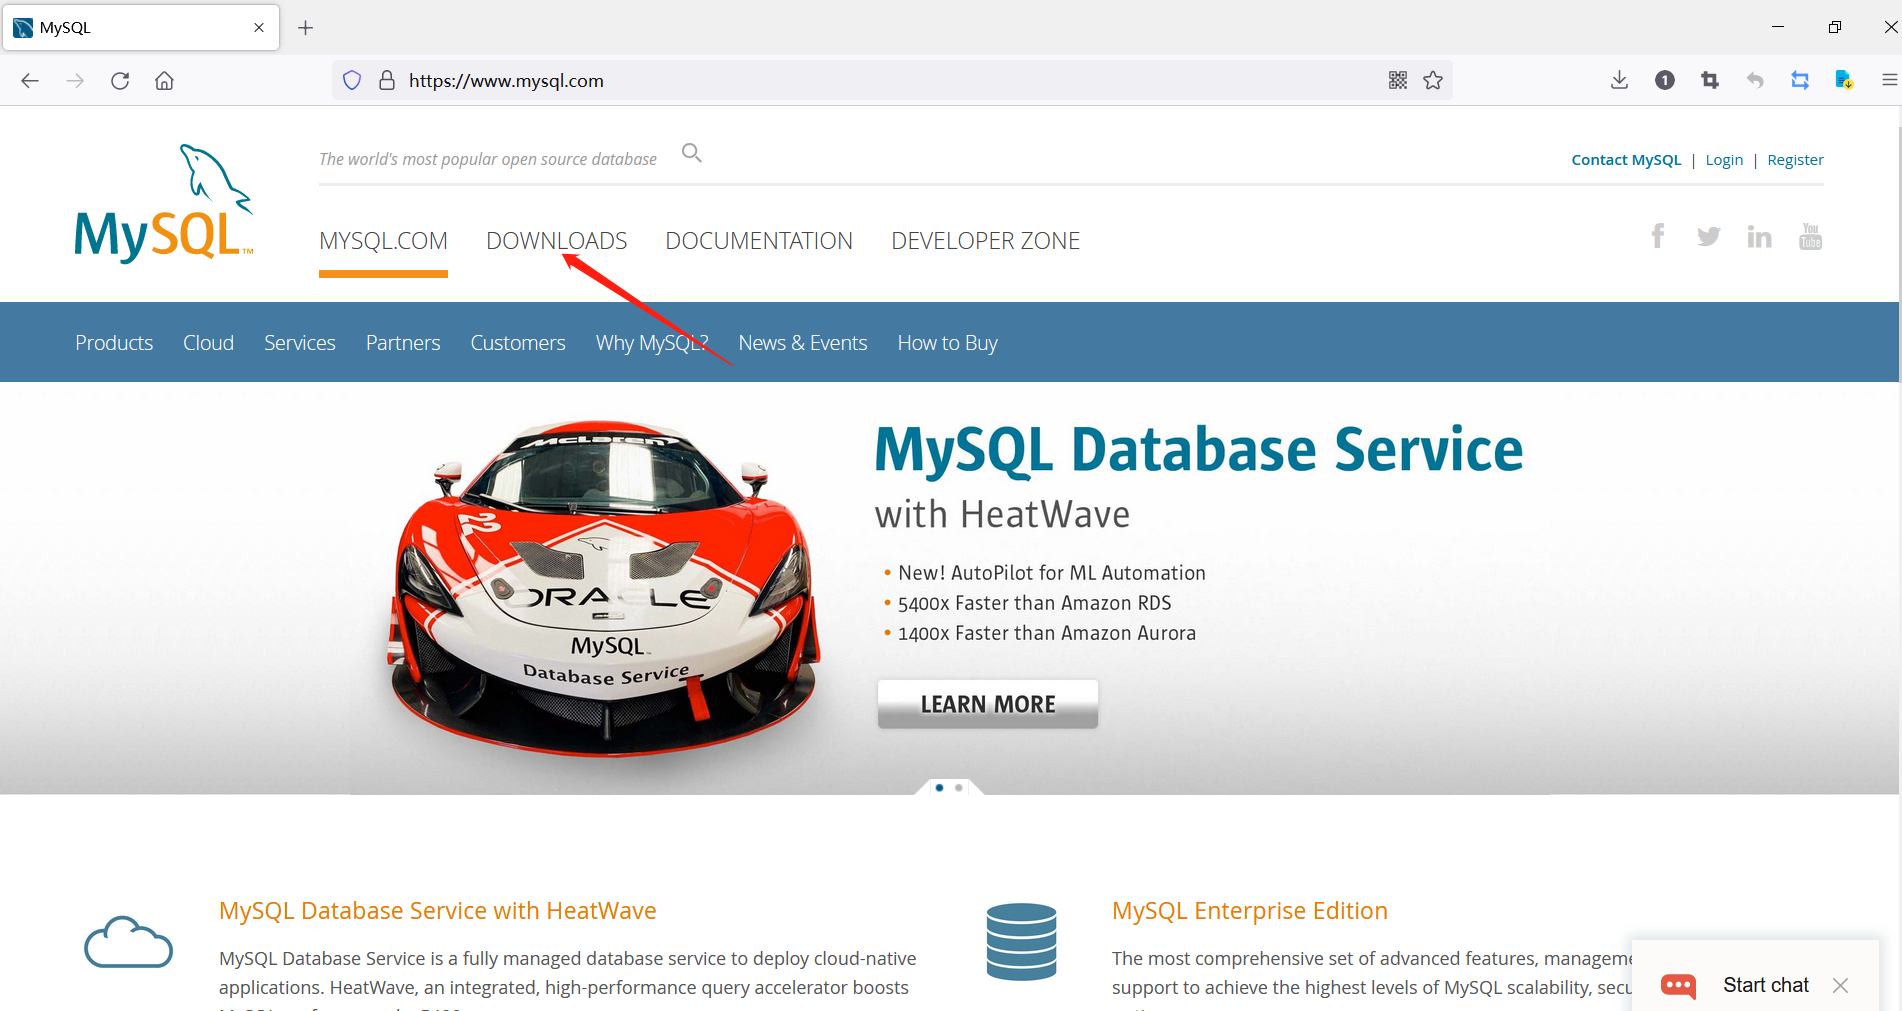Click the cloud icon beside Database Service
This screenshot has width=1902, height=1011.
click(129, 942)
